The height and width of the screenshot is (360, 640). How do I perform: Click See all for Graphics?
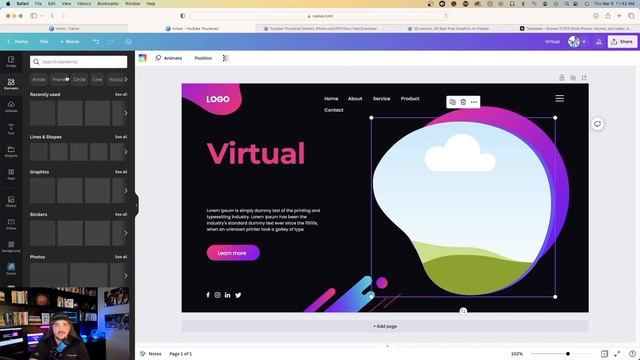pyautogui.click(x=121, y=172)
